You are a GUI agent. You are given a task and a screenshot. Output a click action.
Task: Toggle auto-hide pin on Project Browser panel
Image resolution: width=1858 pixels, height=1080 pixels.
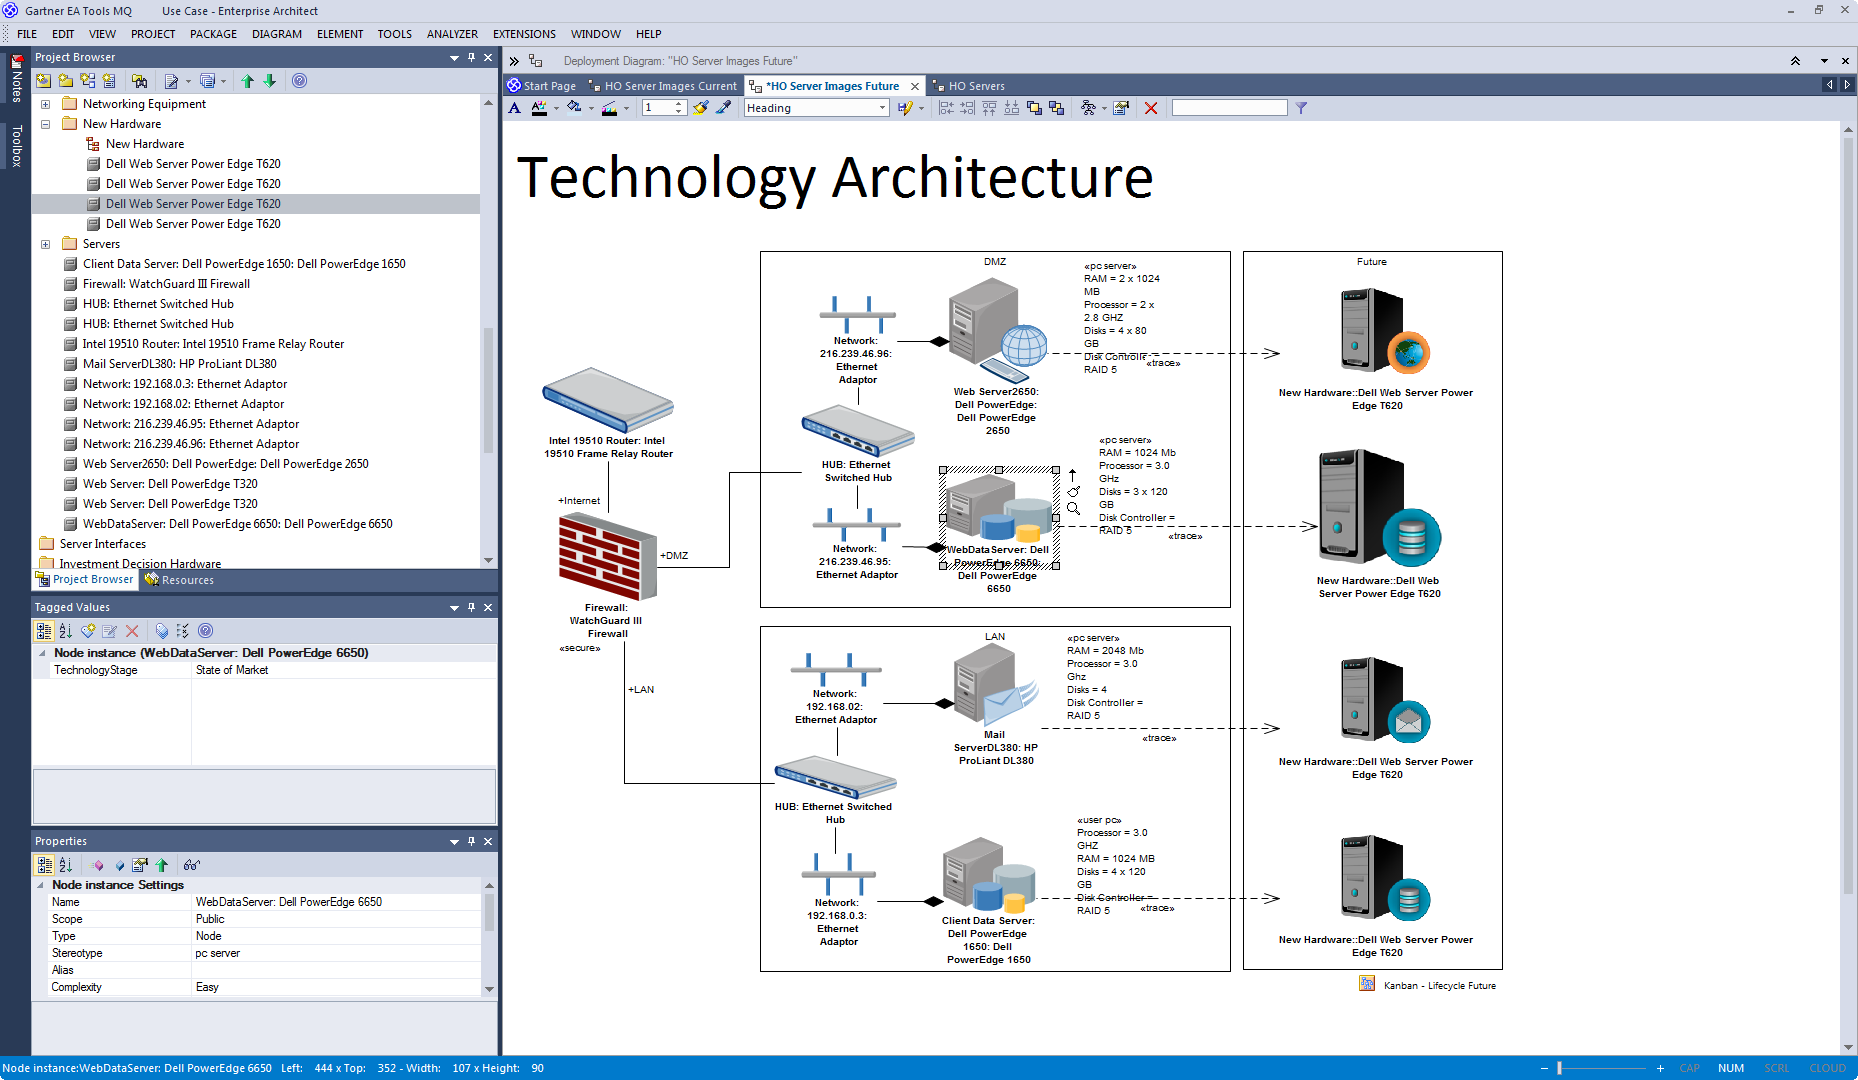[x=471, y=57]
